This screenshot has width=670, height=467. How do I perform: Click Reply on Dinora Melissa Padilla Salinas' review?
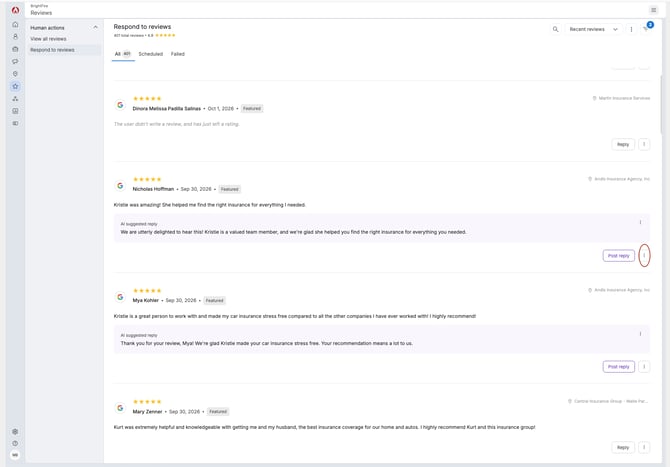tap(623, 144)
